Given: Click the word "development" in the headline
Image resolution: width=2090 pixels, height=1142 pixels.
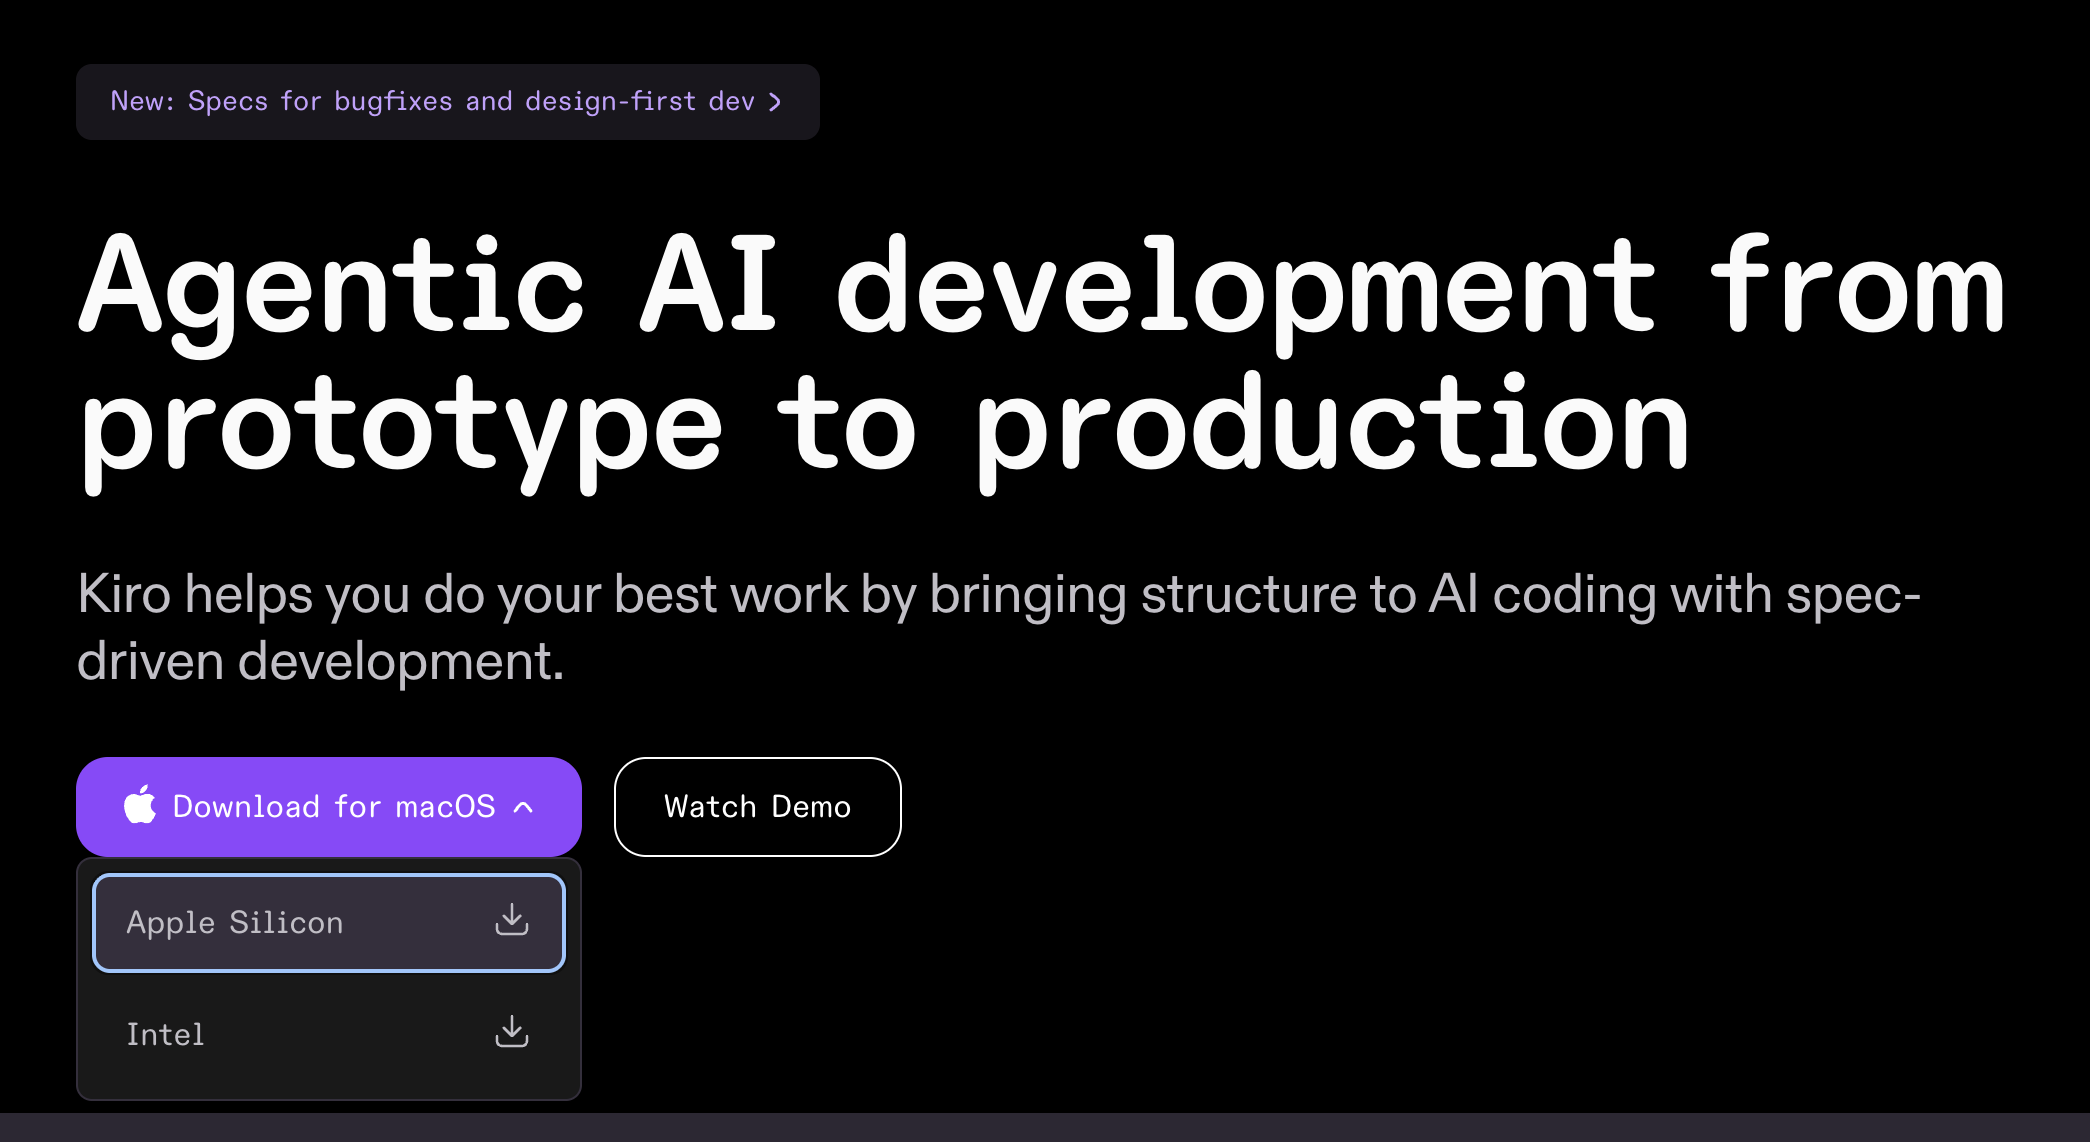Looking at the screenshot, I should [x=1245, y=287].
